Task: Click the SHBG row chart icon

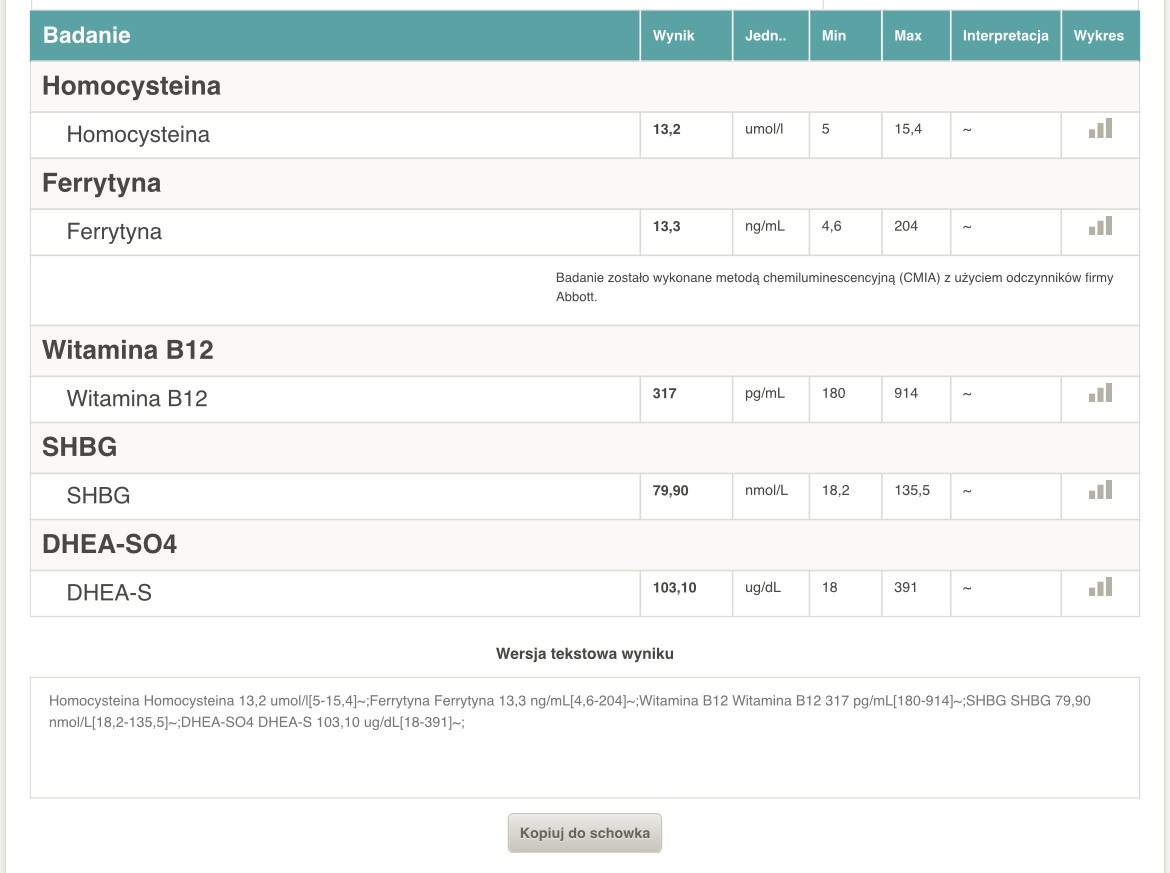Action: 1100,490
